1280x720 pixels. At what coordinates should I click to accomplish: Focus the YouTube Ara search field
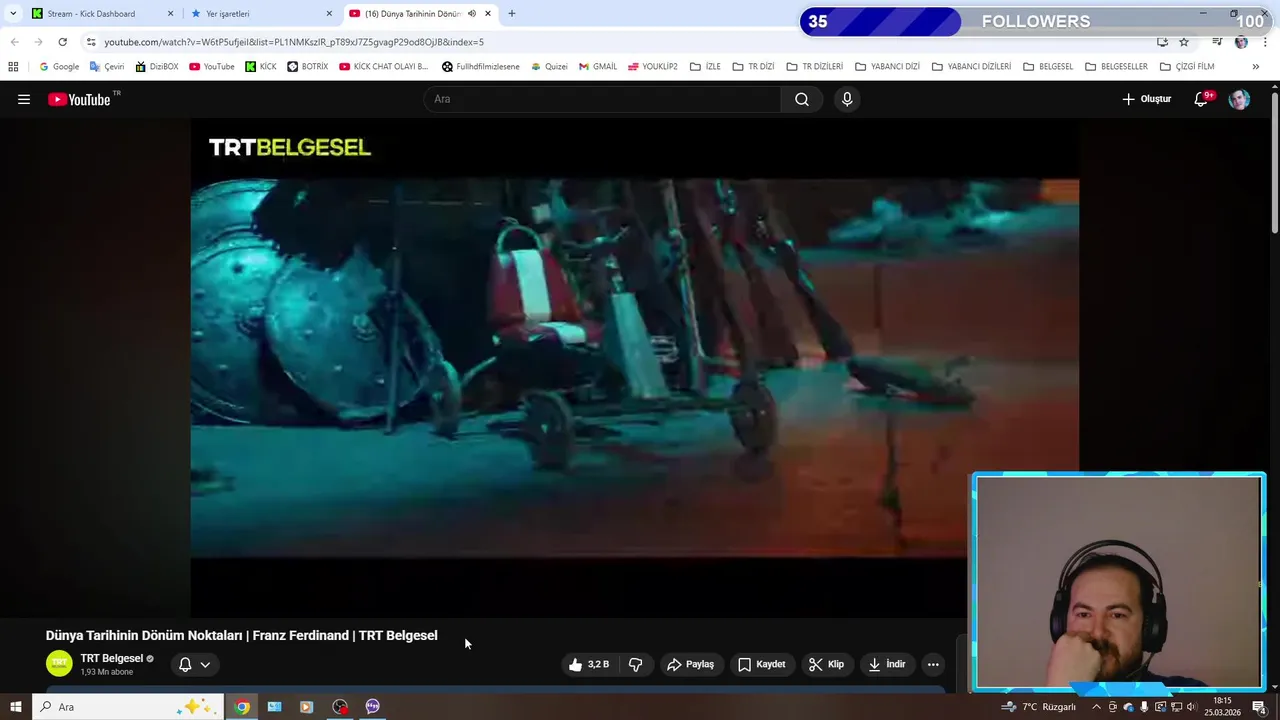click(x=602, y=99)
